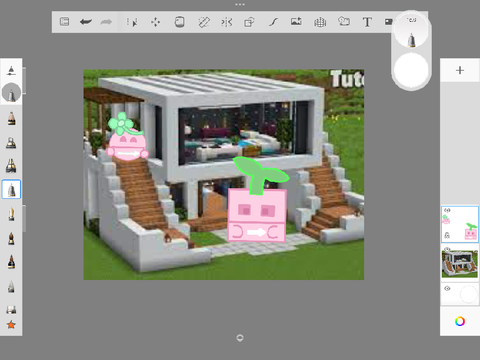Open the white color puck
The image size is (480, 360).
(411, 70)
